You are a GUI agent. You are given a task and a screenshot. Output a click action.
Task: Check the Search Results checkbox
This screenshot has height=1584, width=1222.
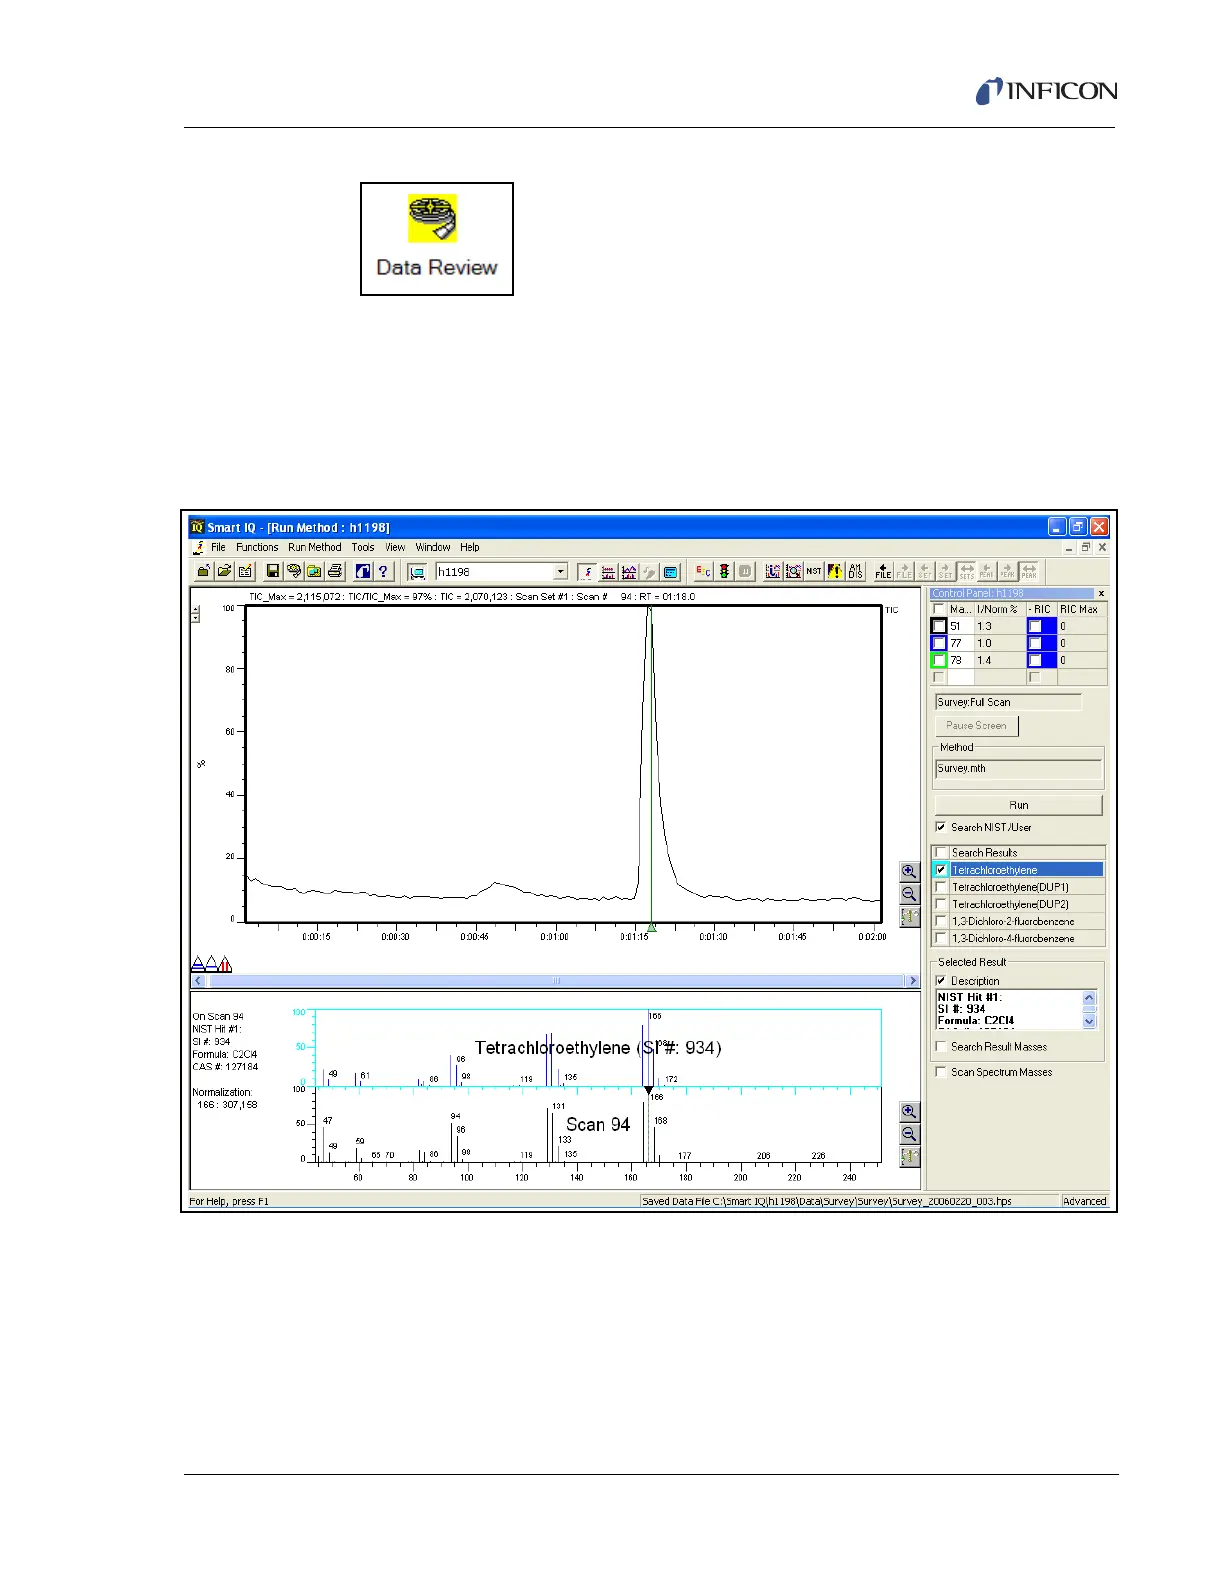coord(941,853)
